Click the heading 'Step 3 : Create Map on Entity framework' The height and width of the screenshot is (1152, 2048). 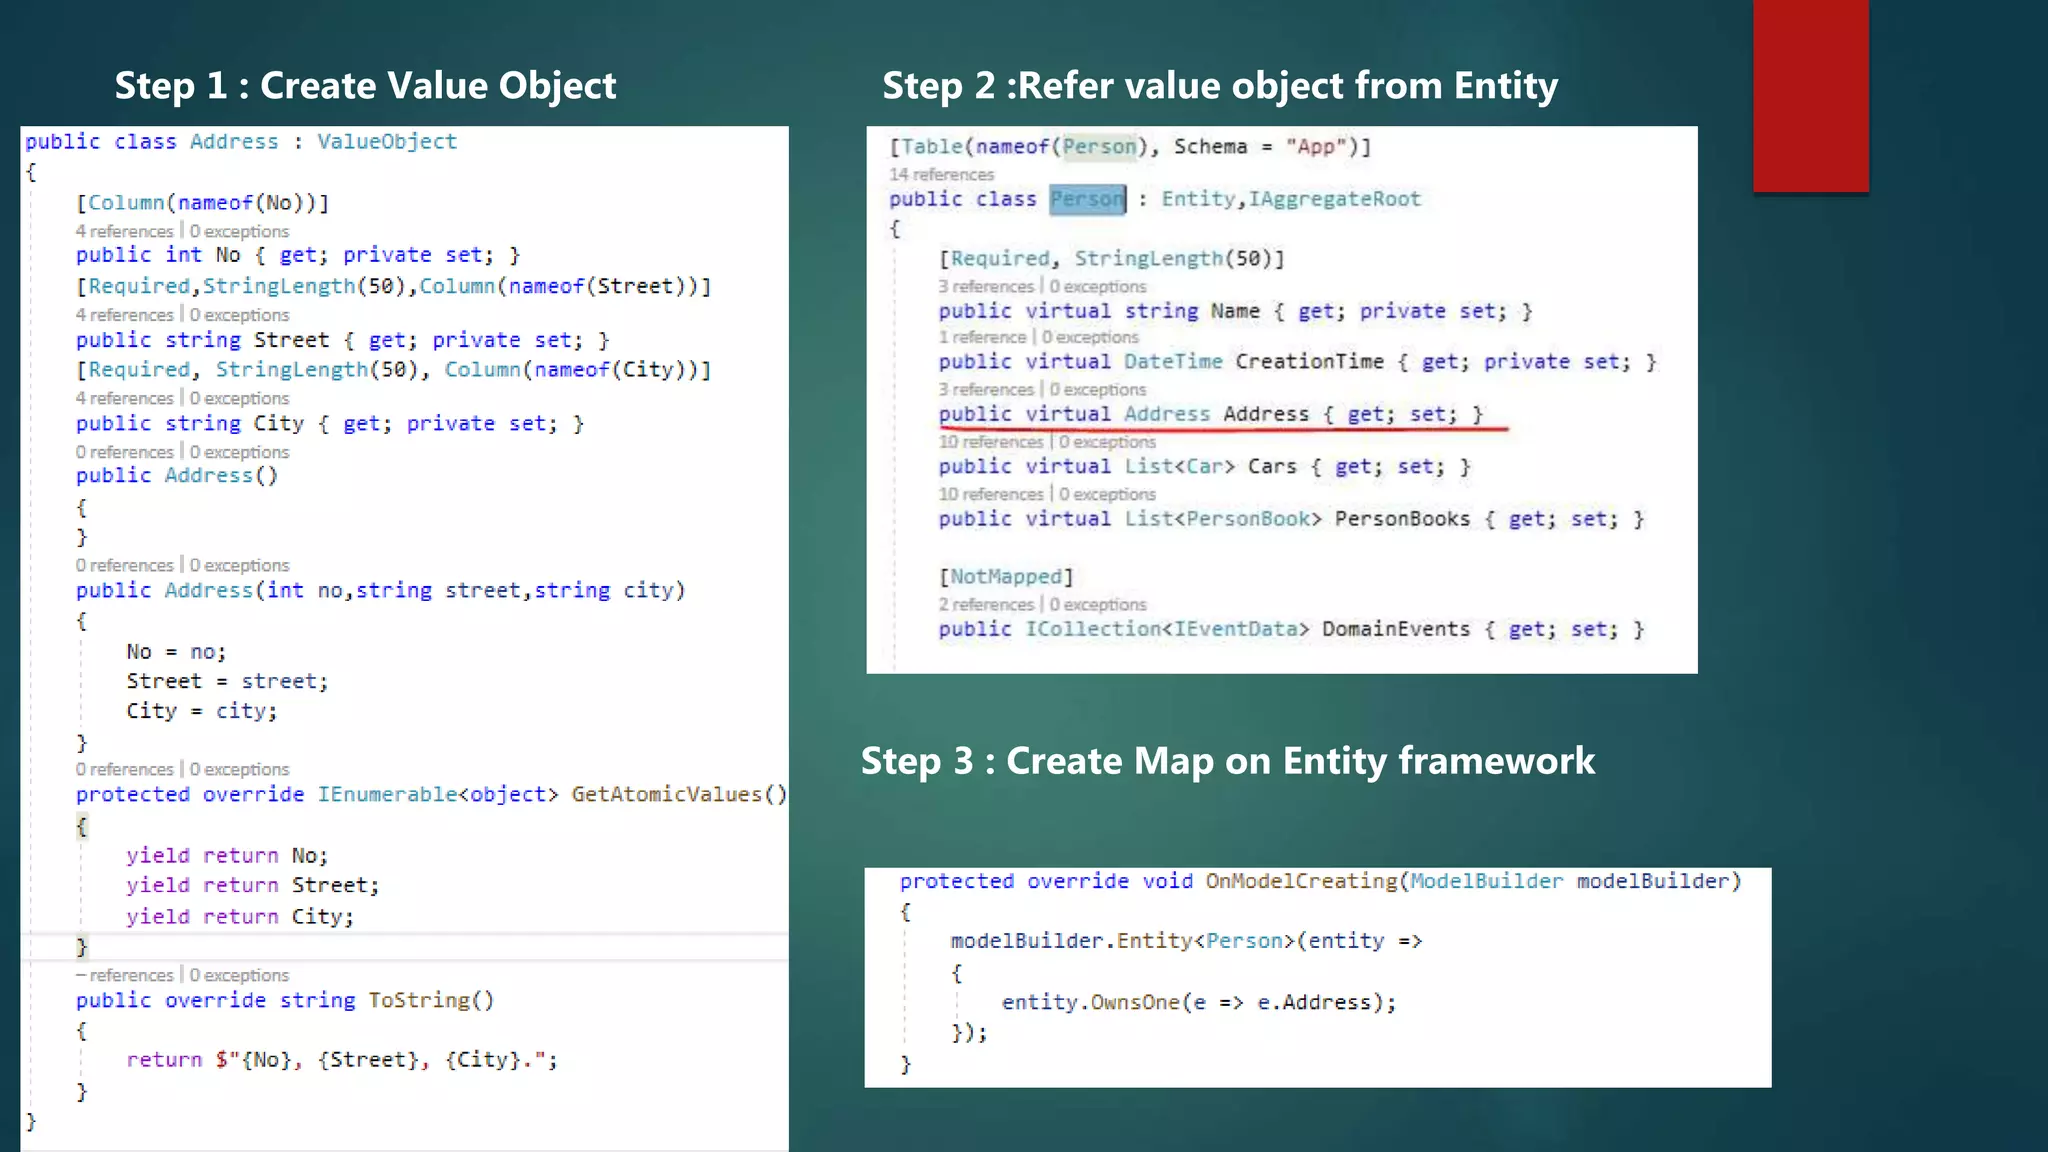pos(1228,761)
